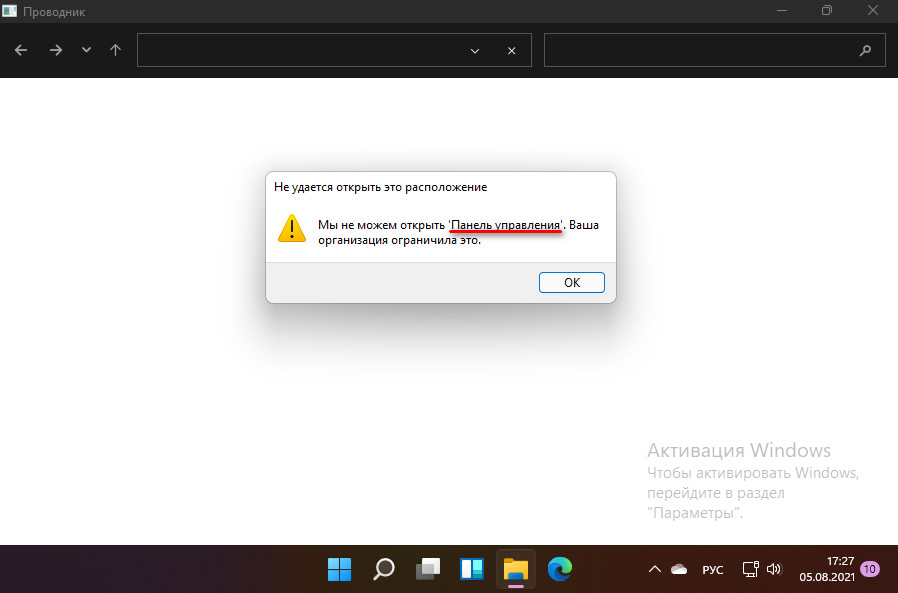Open notification center badge 10

click(870, 569)
